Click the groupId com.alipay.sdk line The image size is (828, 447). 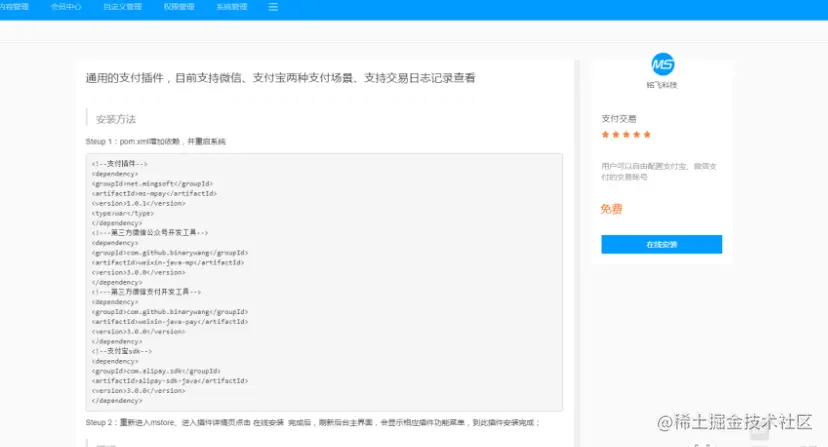click(156, 371)
